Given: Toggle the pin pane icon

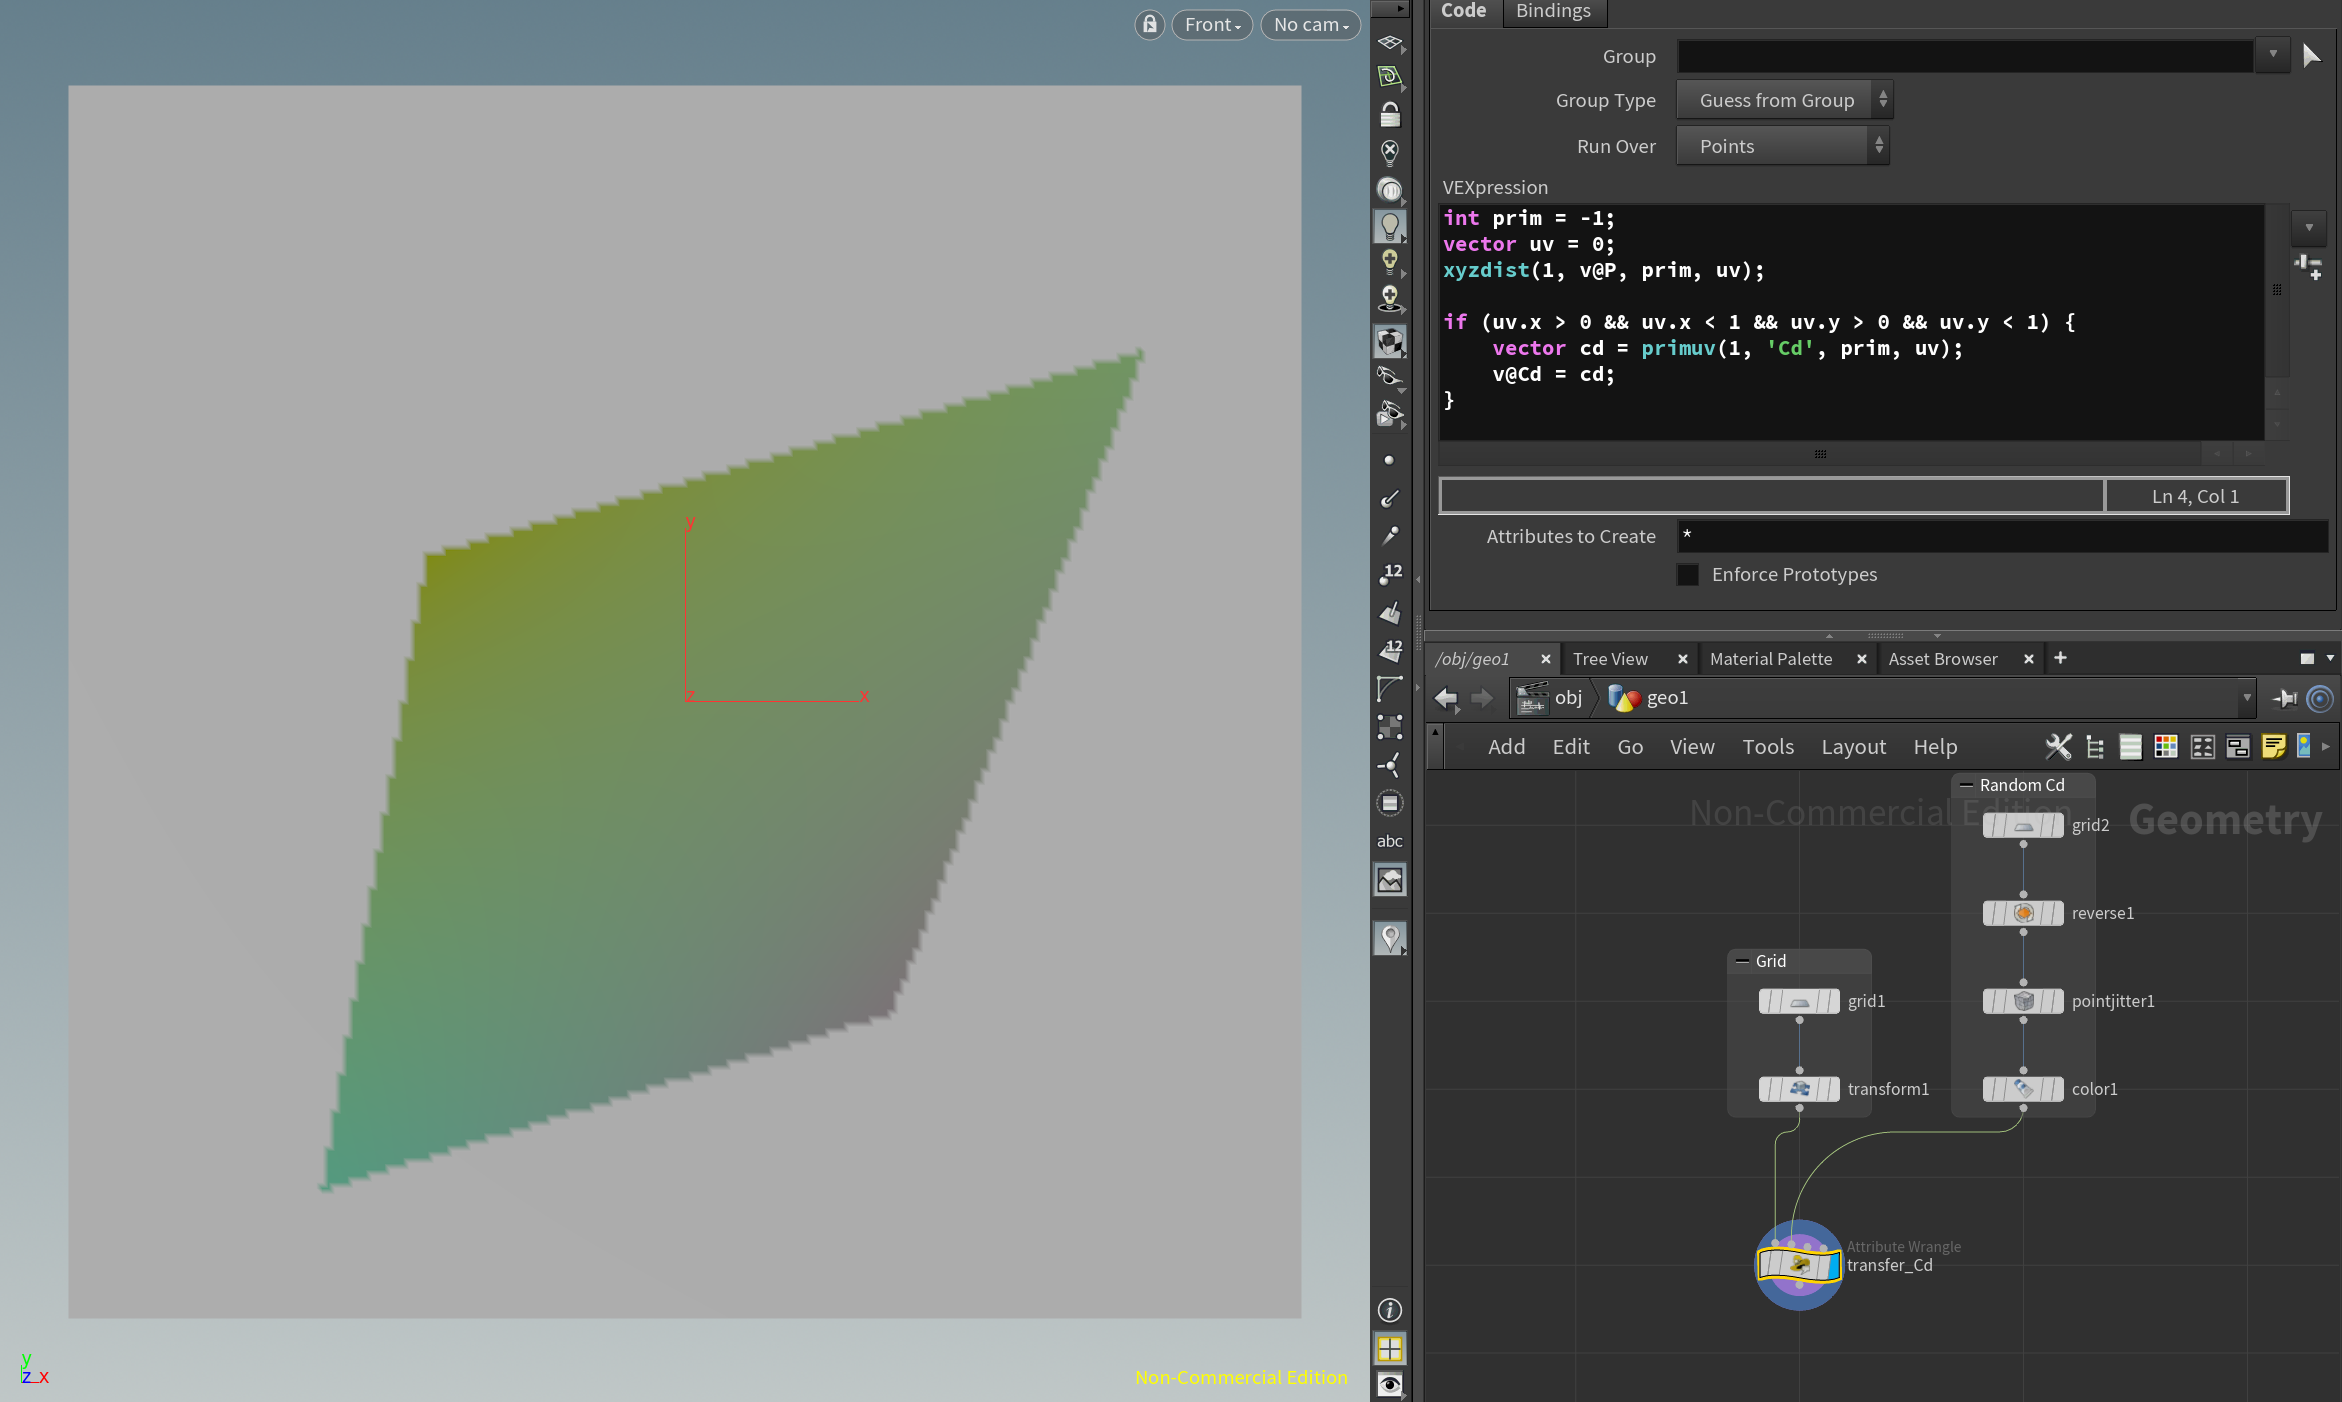Looking at the screenshot, I should [x=2285, y=698].
